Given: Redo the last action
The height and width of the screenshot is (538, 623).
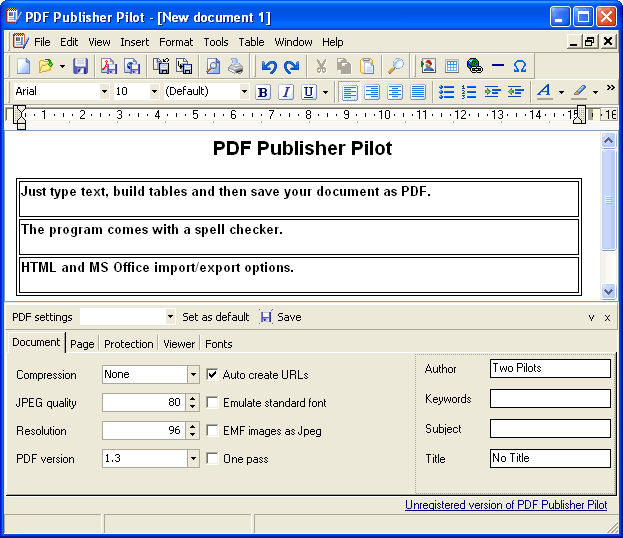Looking at the screenshot, I should click(x=292, y=66).
